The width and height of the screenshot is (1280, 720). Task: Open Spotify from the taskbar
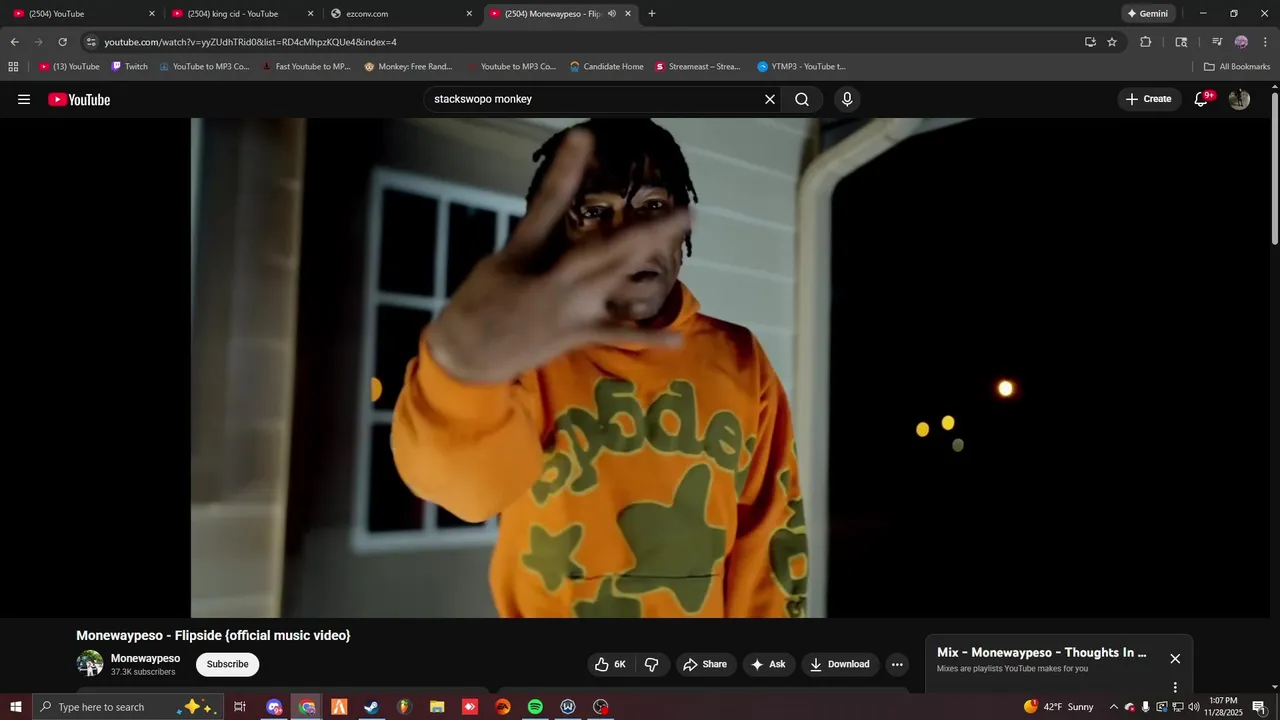(535, 707)
